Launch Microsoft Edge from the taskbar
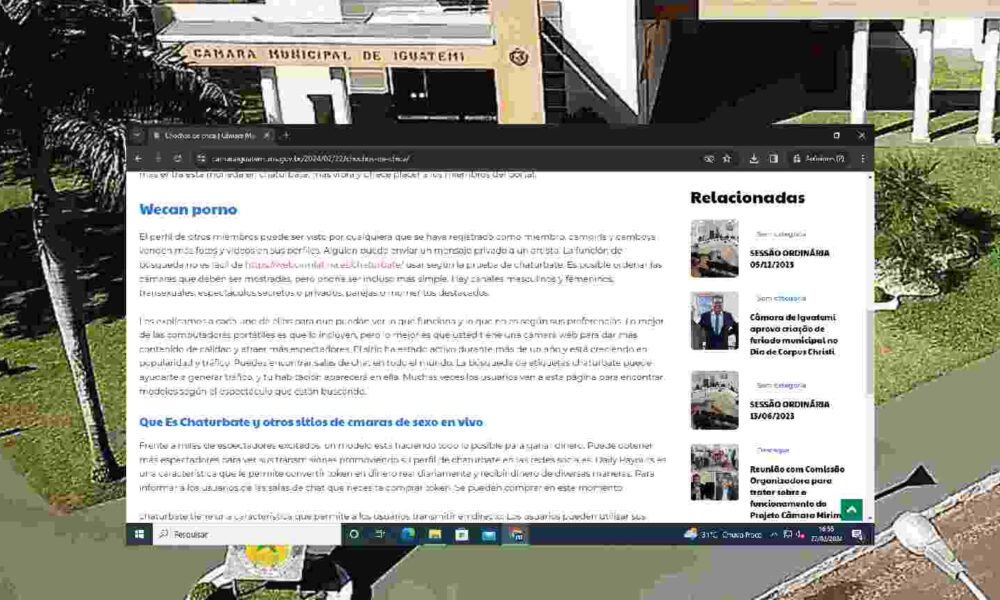Viewport: 1000px width, 600px height. point(408,534)
